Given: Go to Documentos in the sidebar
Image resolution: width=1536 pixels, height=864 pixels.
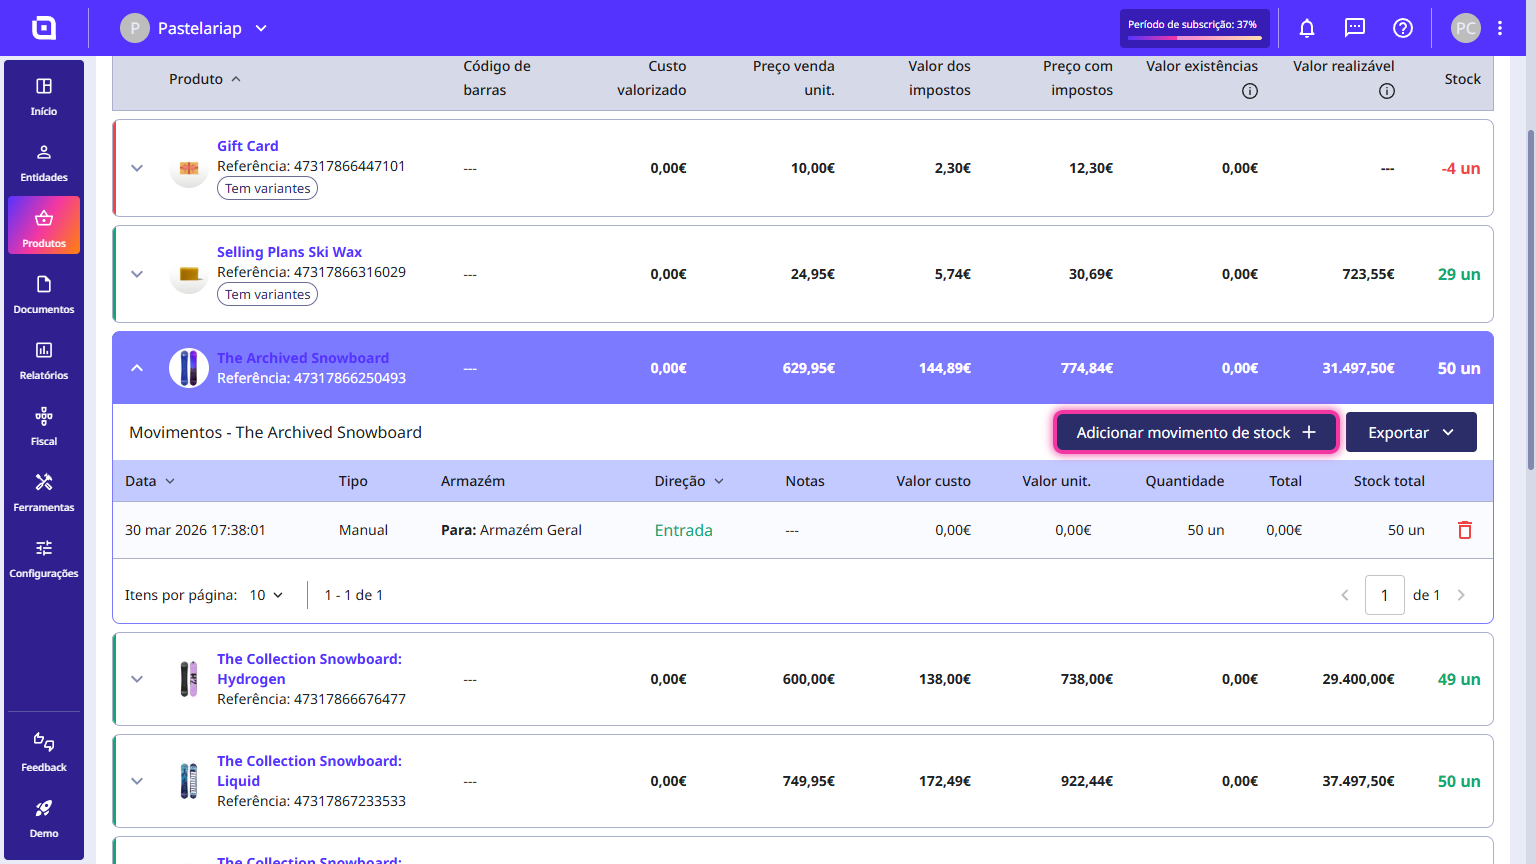Looking at the screenshot, I should point(44,294).
